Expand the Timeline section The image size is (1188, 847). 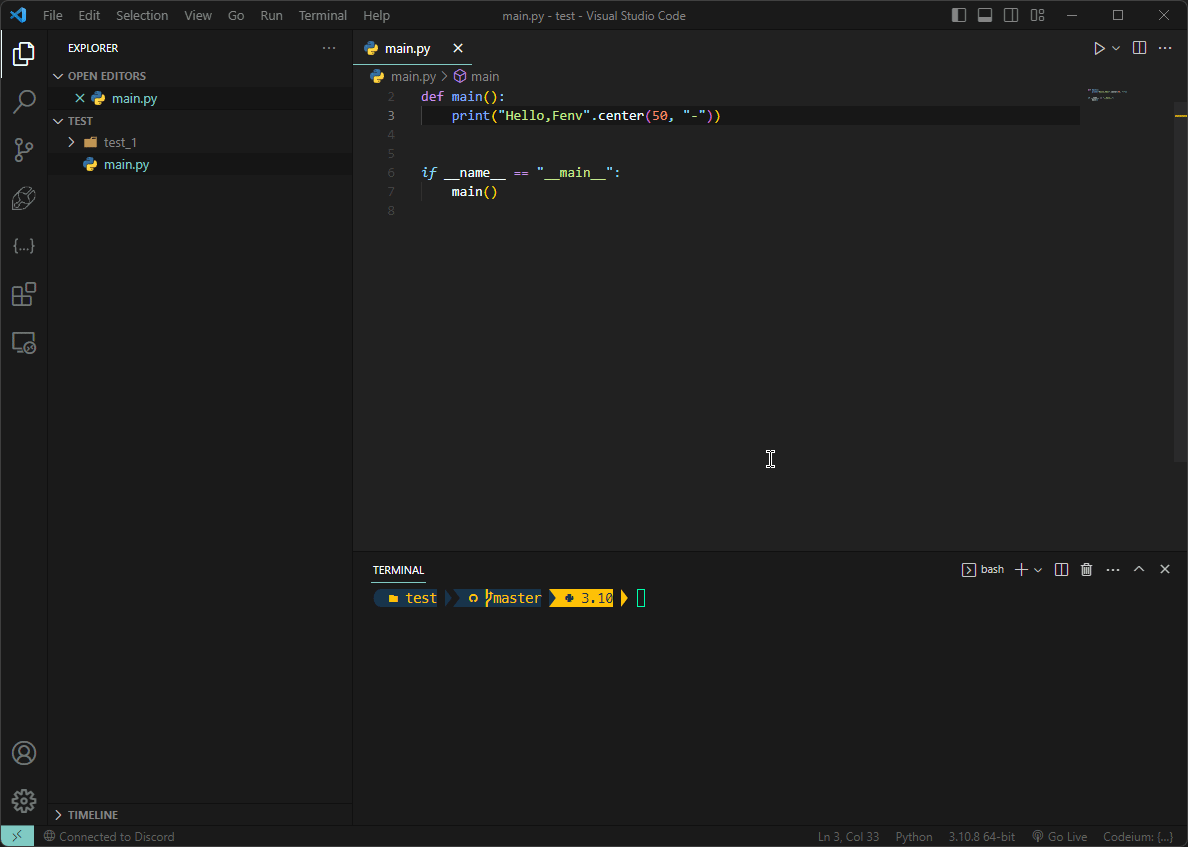coord(92,815)
